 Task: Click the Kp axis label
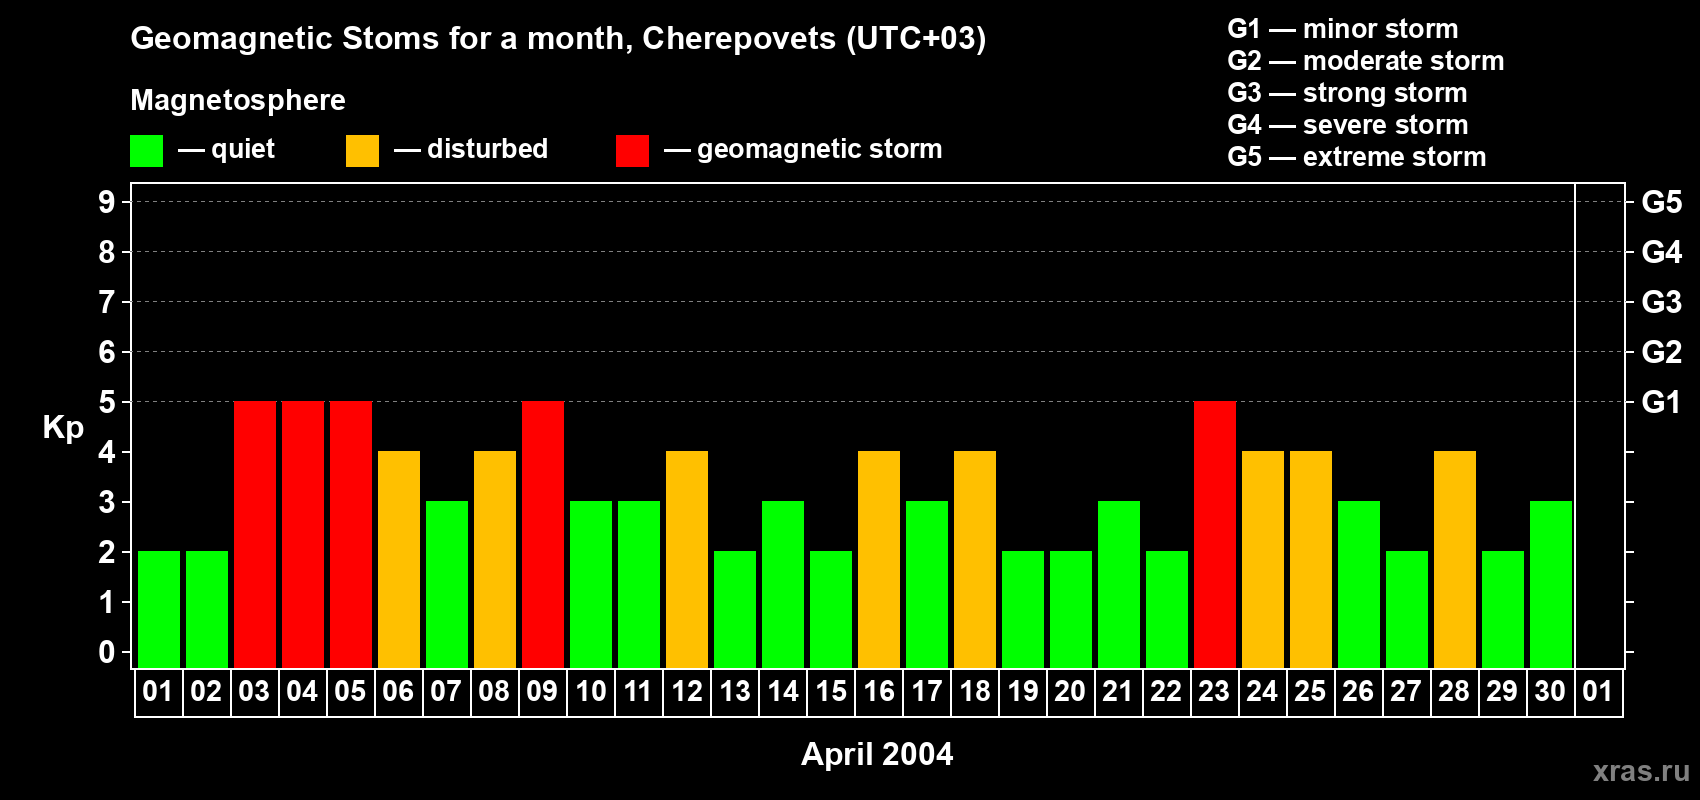[x=63, y=428]
